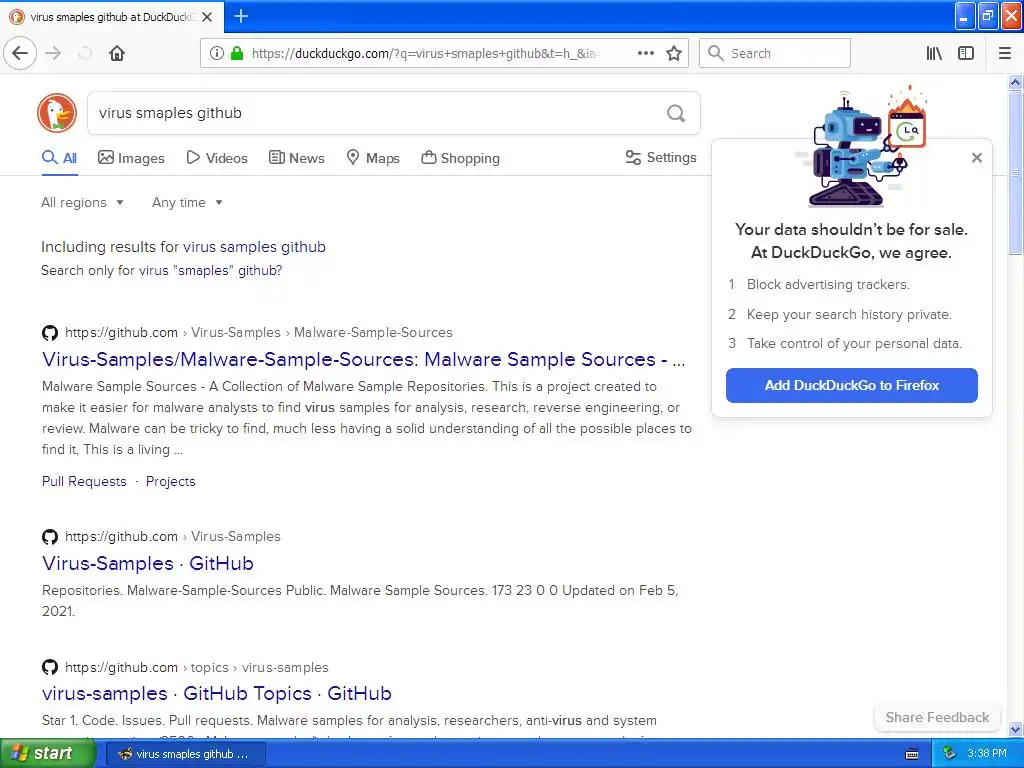Click the github.com › Virus-Samples URL breadcrumb
This screenshot has width=1024, height=768.
[173, 536]
